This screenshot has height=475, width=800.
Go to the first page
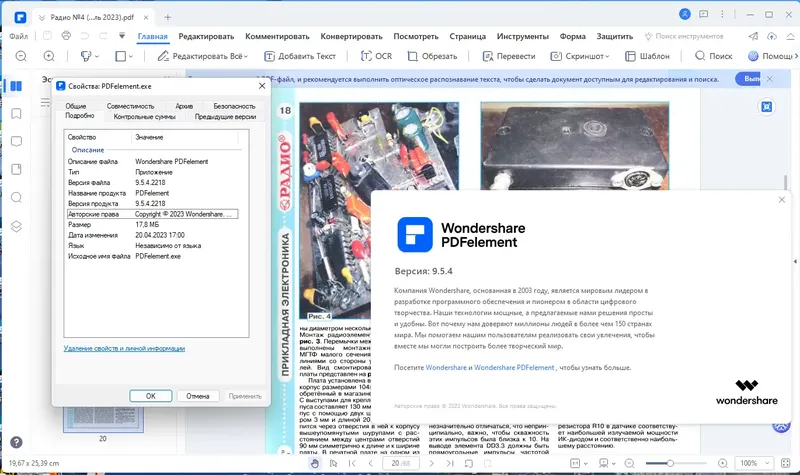pyautogui.click(x=352, y=463)
